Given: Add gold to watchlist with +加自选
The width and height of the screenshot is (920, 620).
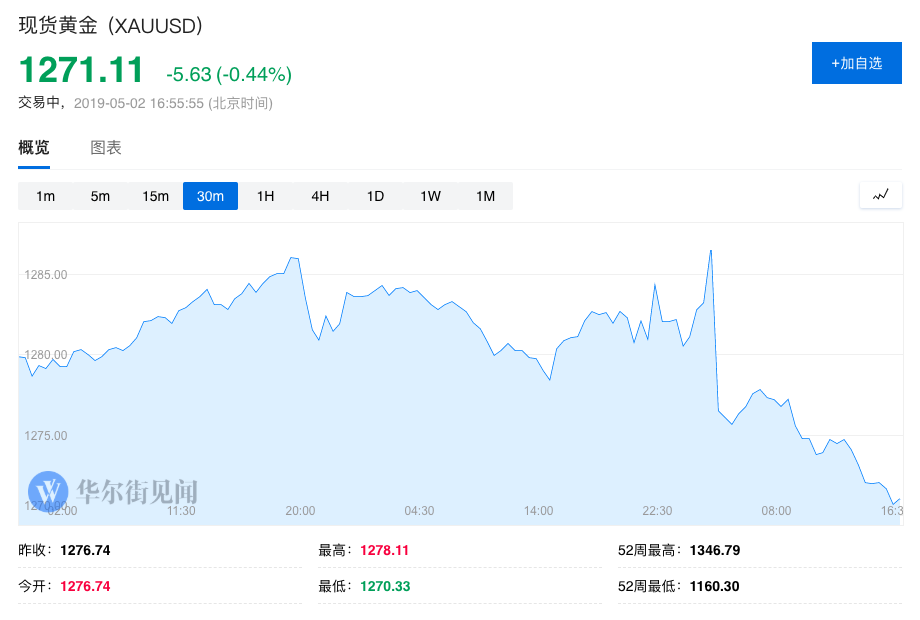Looking at the screenshot, I should [x=857, y=63].
